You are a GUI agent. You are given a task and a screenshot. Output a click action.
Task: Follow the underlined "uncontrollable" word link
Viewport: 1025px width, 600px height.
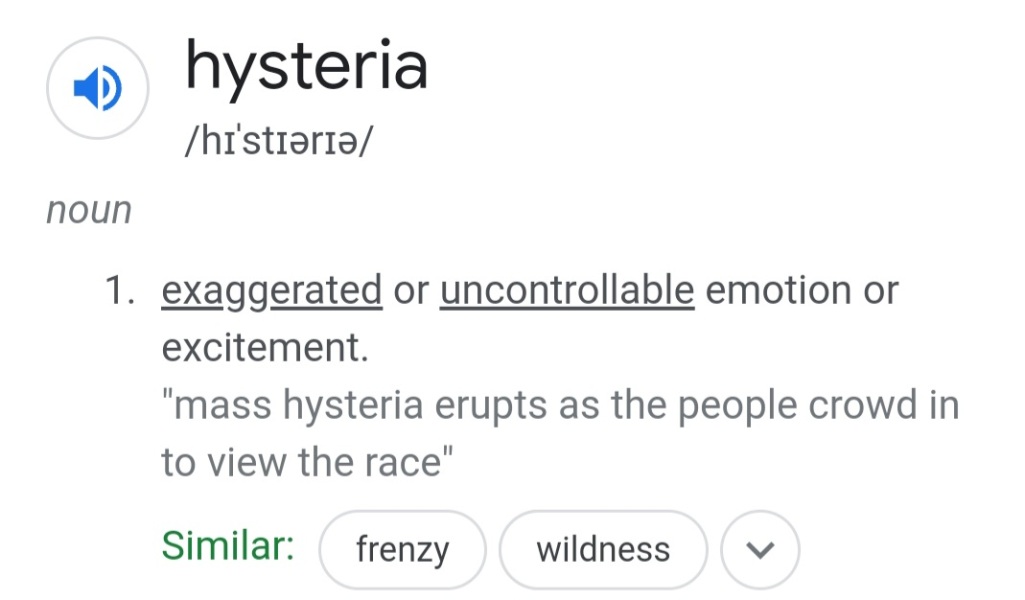567,291
